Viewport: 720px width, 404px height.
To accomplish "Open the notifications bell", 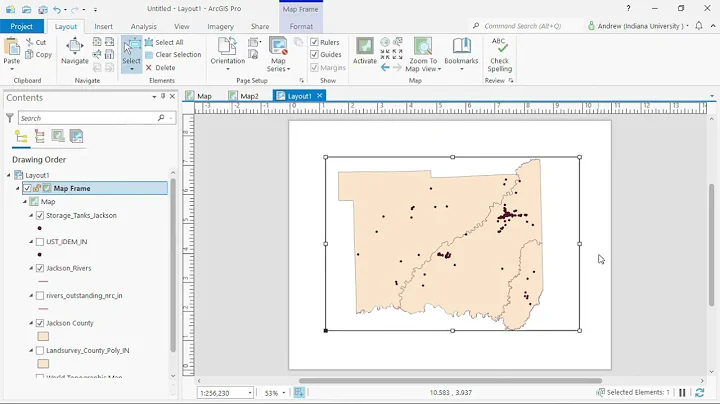I will (x=699, y=26).
